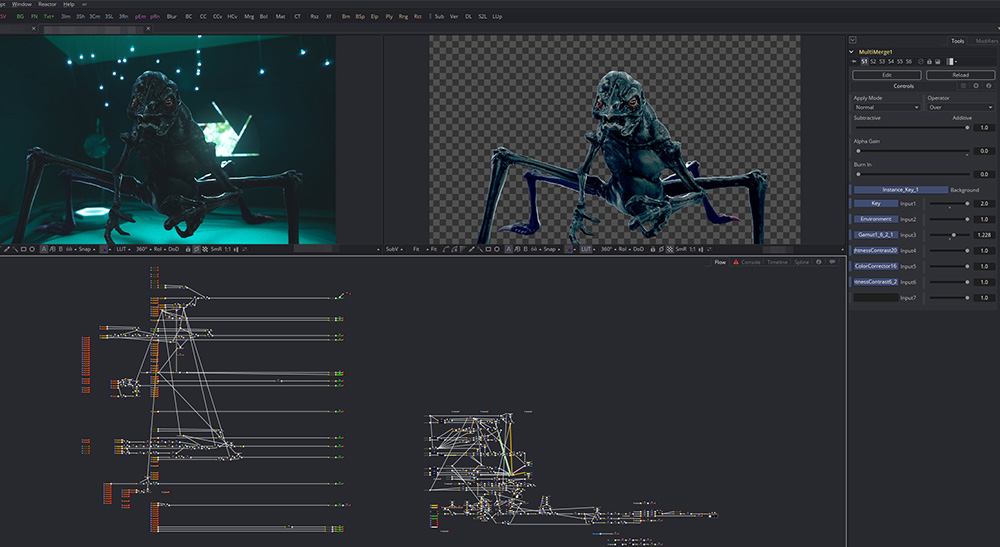Image resolution: width=1000 pixels, height=547 pixels.
Task: Click the Edit button in inspector
Action: [x=886, y=75]
